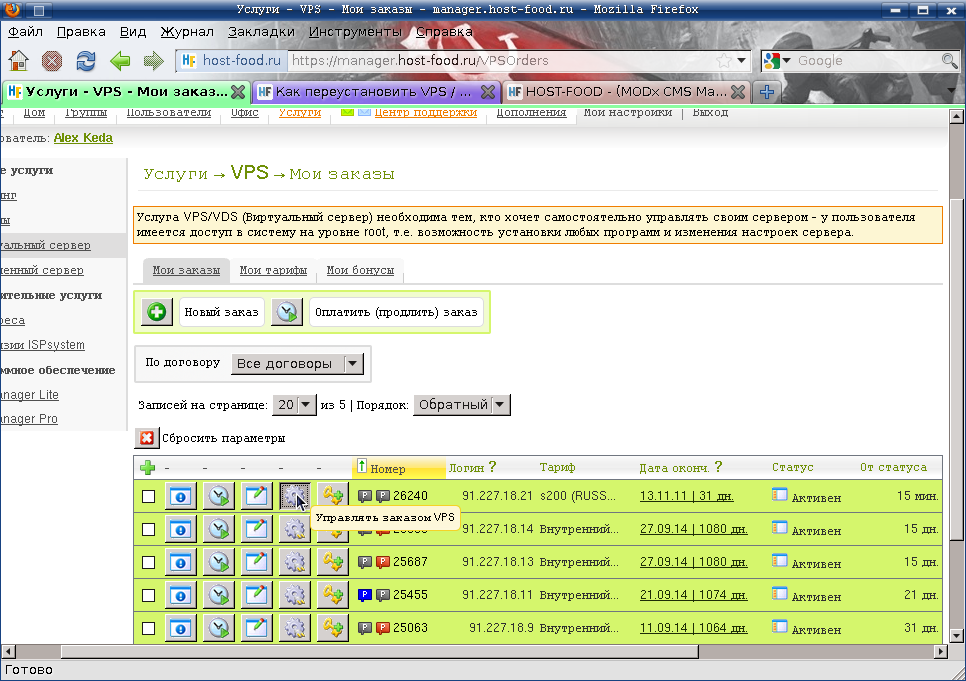Screen dimensions: 966x681
Task: Open the Все договоры contract dropdown
Action: tap(297, 364)
